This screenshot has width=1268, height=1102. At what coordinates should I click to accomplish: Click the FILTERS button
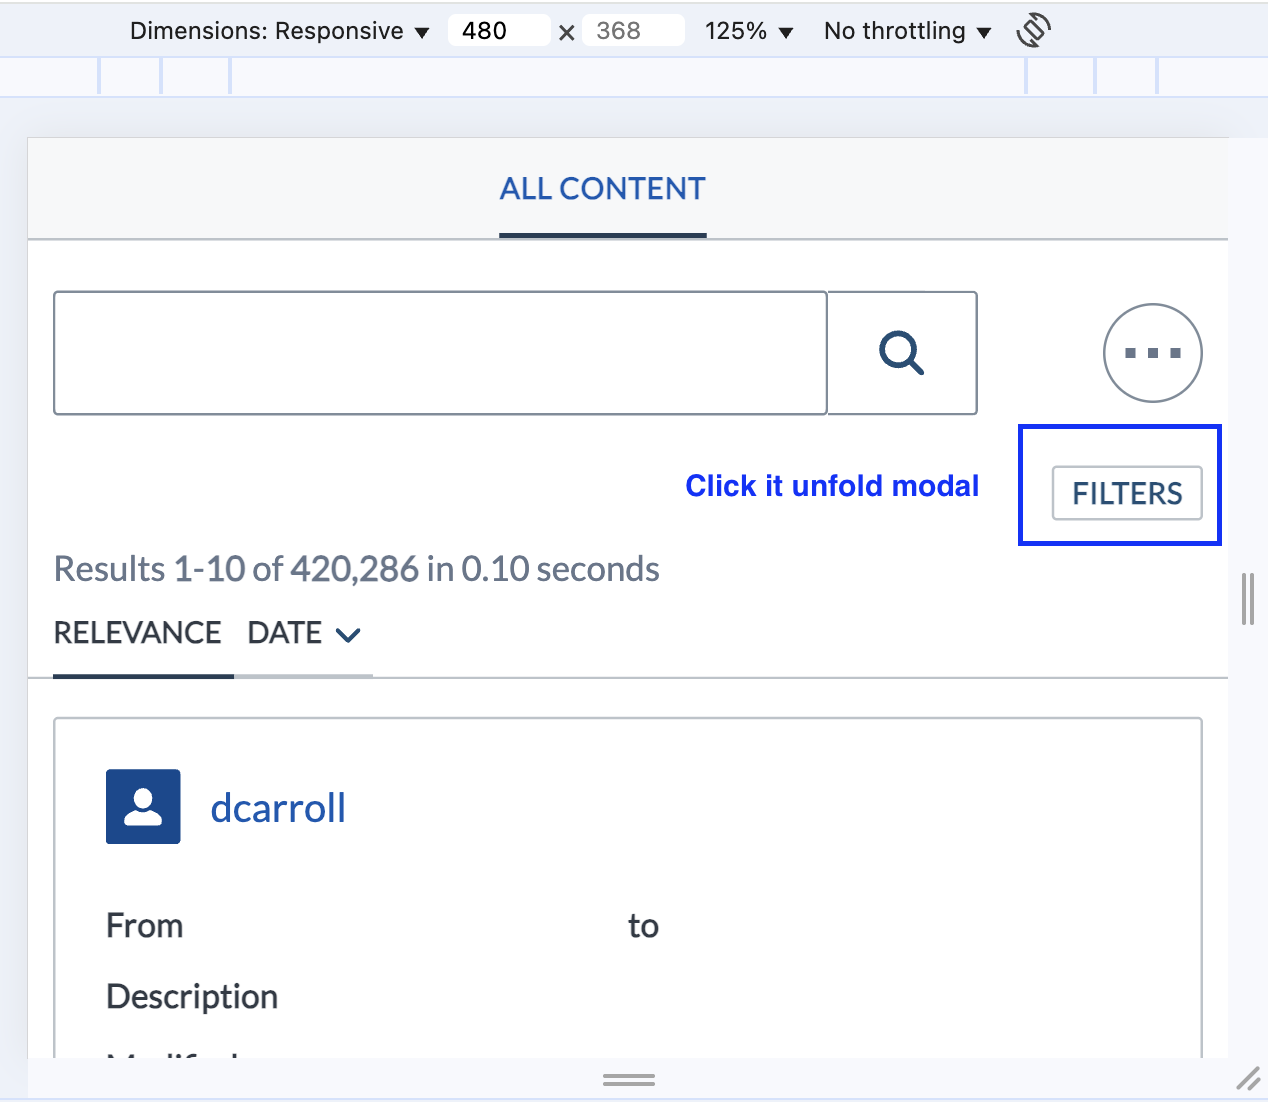pyautogui.click(x=1127, y=493)
